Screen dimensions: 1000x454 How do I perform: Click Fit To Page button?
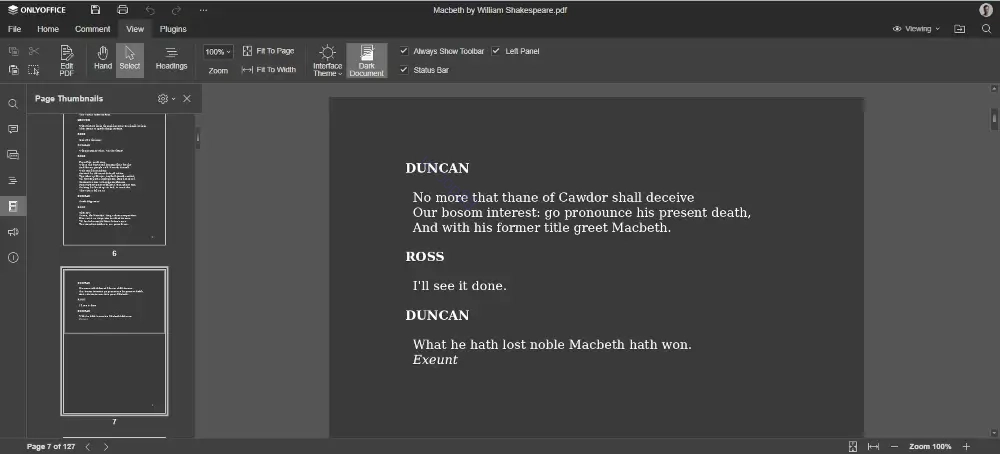pyautogui.click(x=268, y=51)
